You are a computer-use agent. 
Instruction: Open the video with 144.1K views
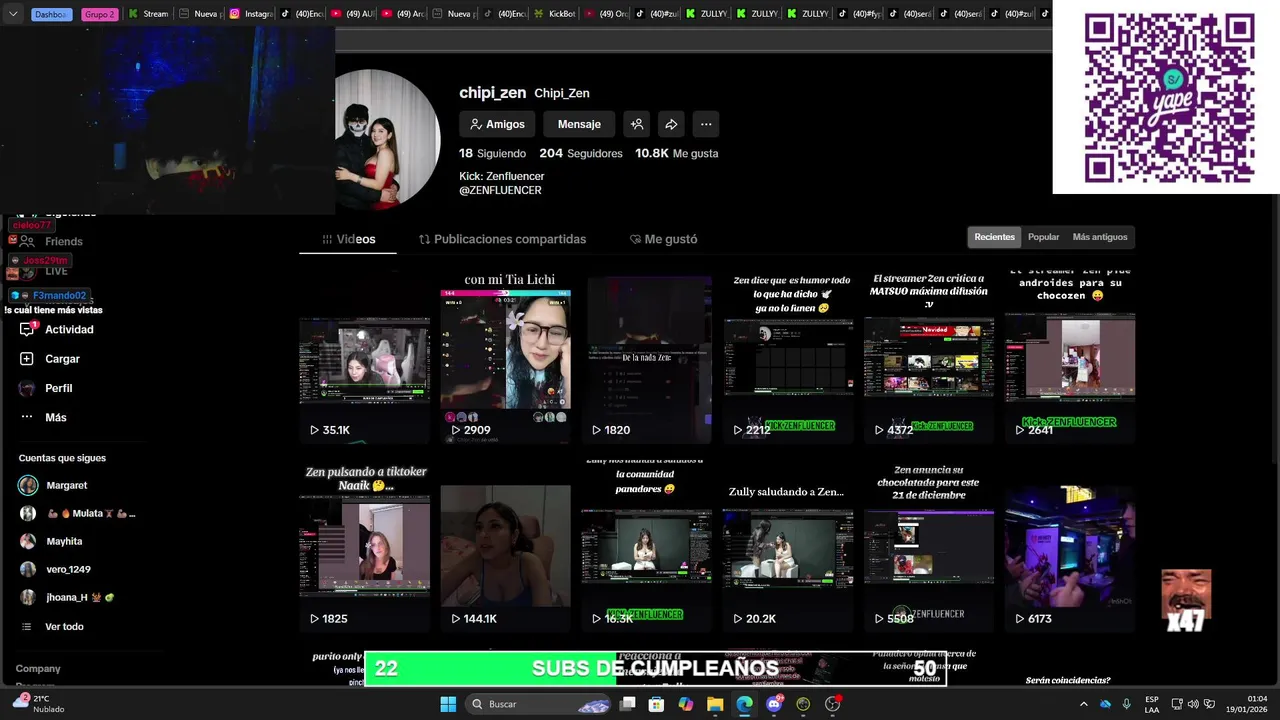point(506,546)
